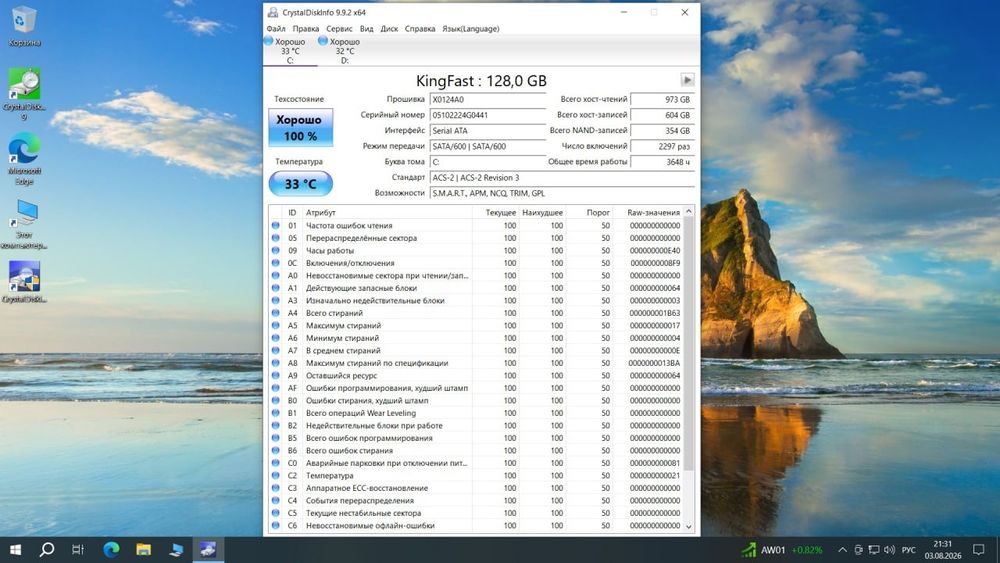The height and width of the screenshot is (563, 1000).
Task: Click status icon for Максимум стираний row (A5)
Action: coord(276,325)
